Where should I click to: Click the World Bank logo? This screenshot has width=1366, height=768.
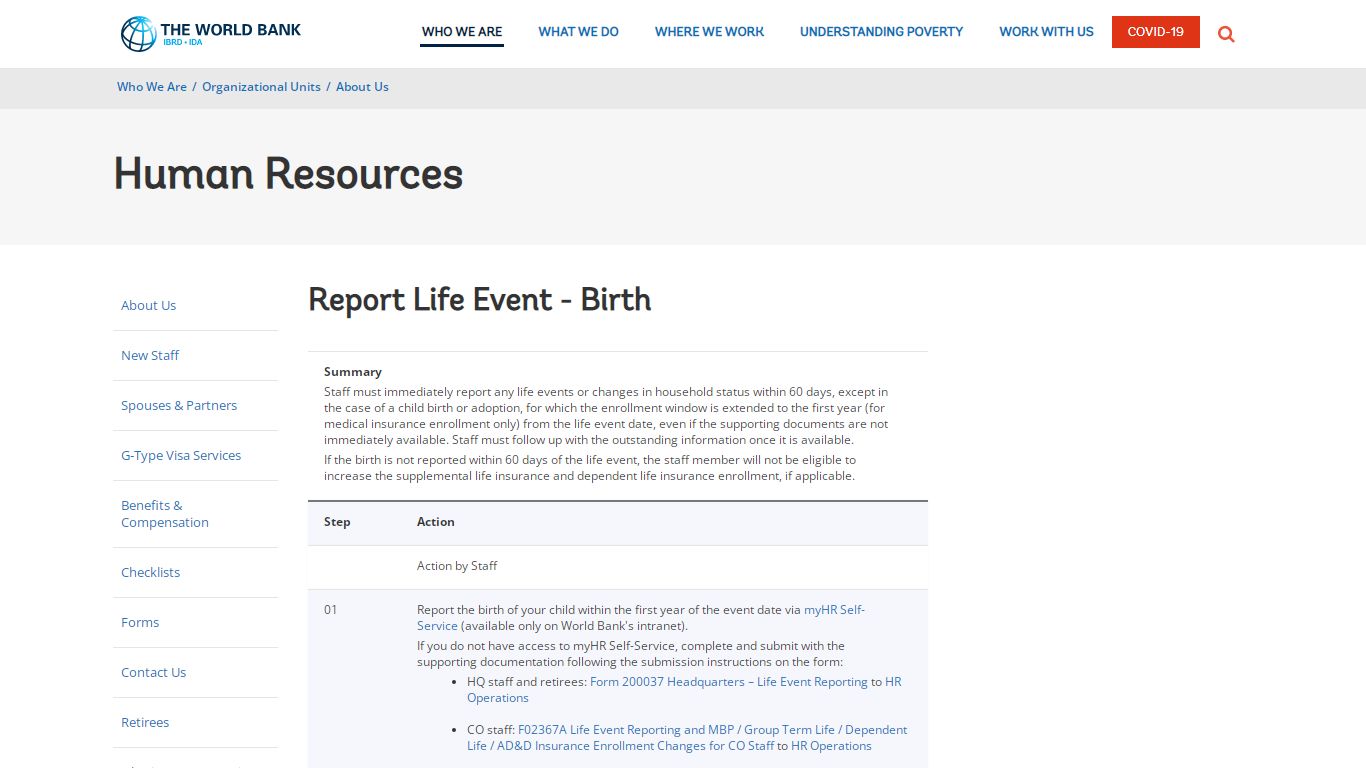tap(211, 33)
